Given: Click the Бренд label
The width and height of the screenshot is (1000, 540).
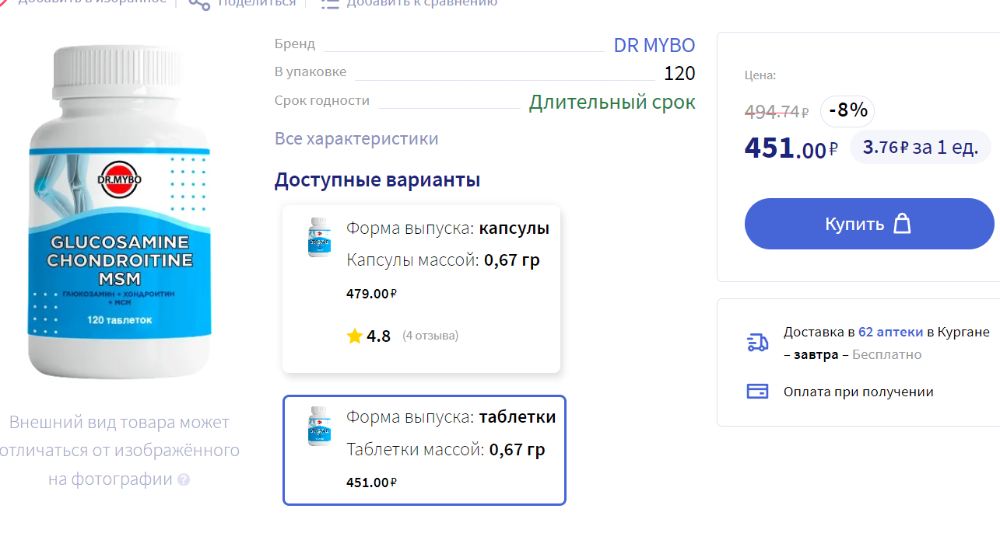Looking at the screenshot, I should tap(295, 44).
